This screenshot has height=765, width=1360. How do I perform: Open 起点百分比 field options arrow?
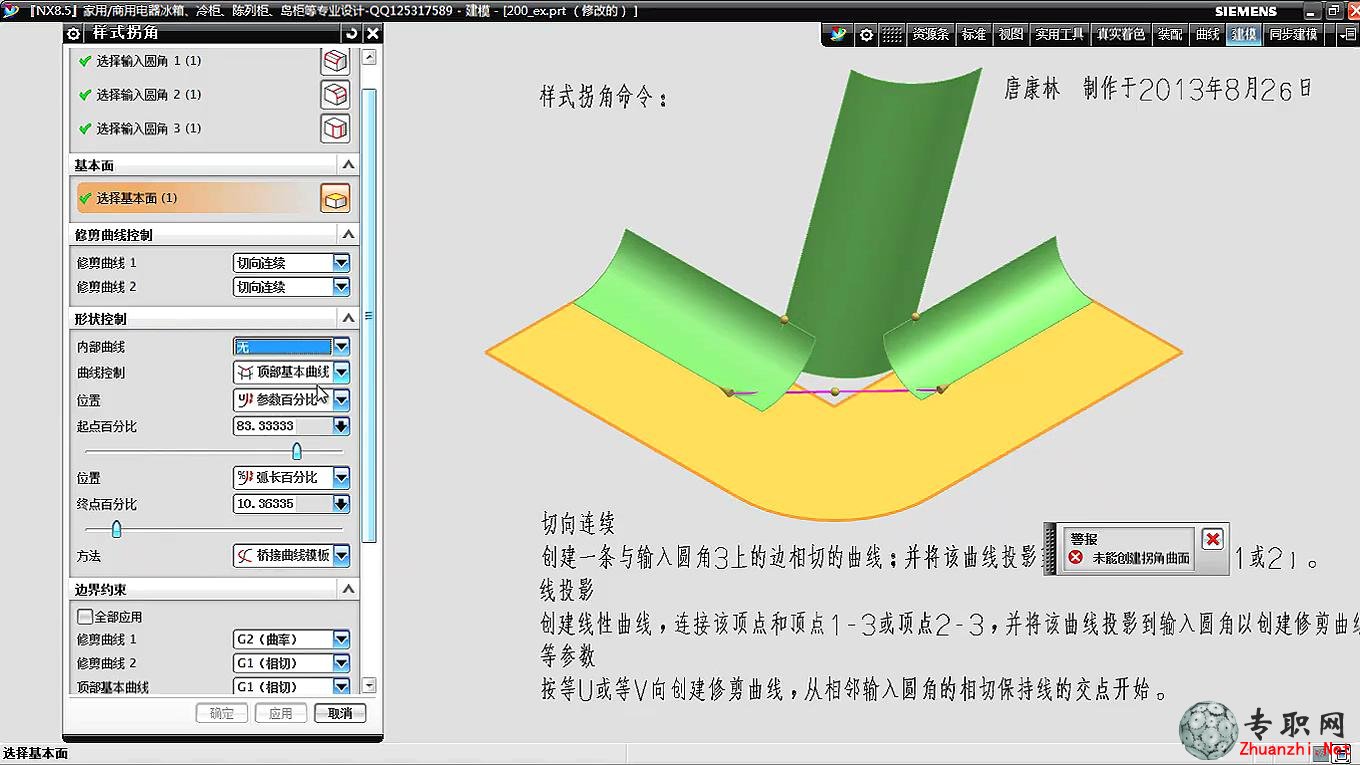pos(341,426)
